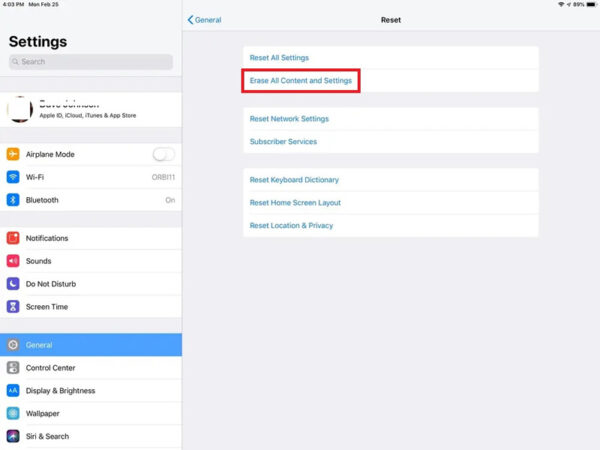Tap the profile avatar picture
Viewport: 600px width, 450px height.
[x=20, y=109]
